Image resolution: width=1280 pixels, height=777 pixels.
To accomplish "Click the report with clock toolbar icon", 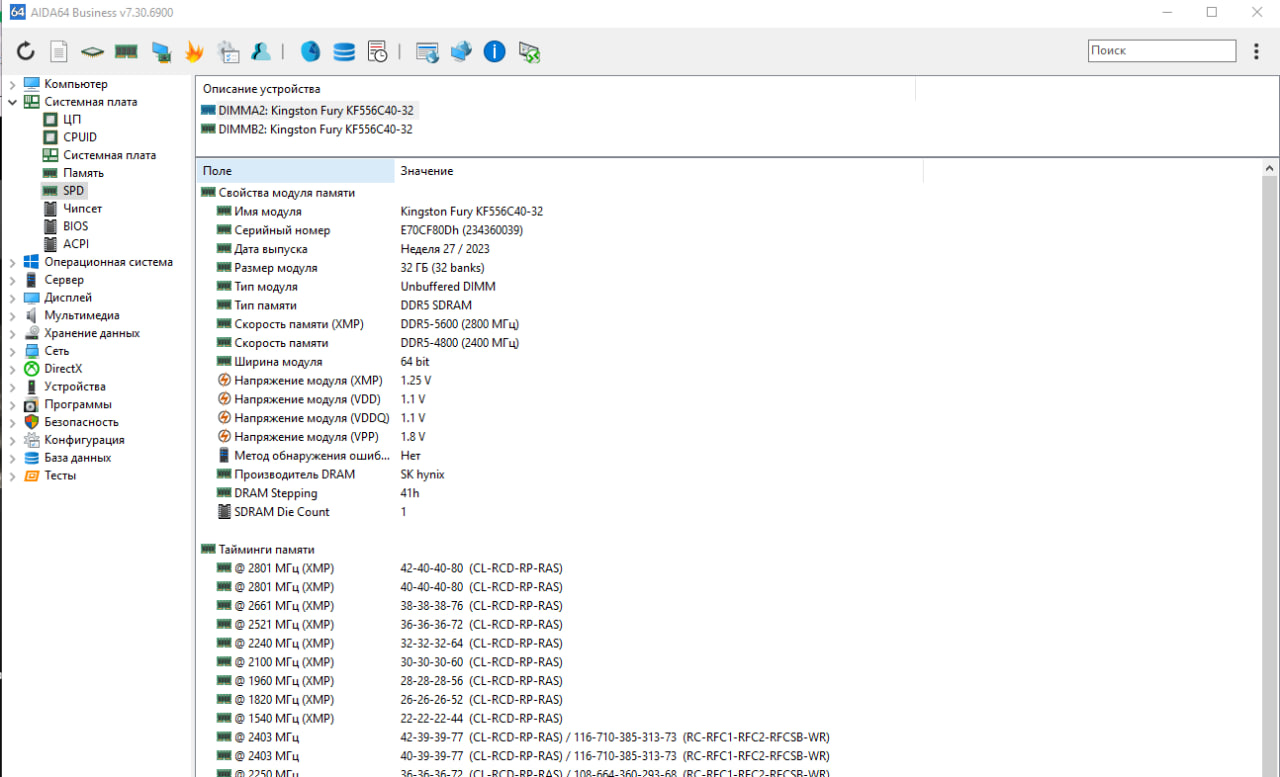I will 378,51.
